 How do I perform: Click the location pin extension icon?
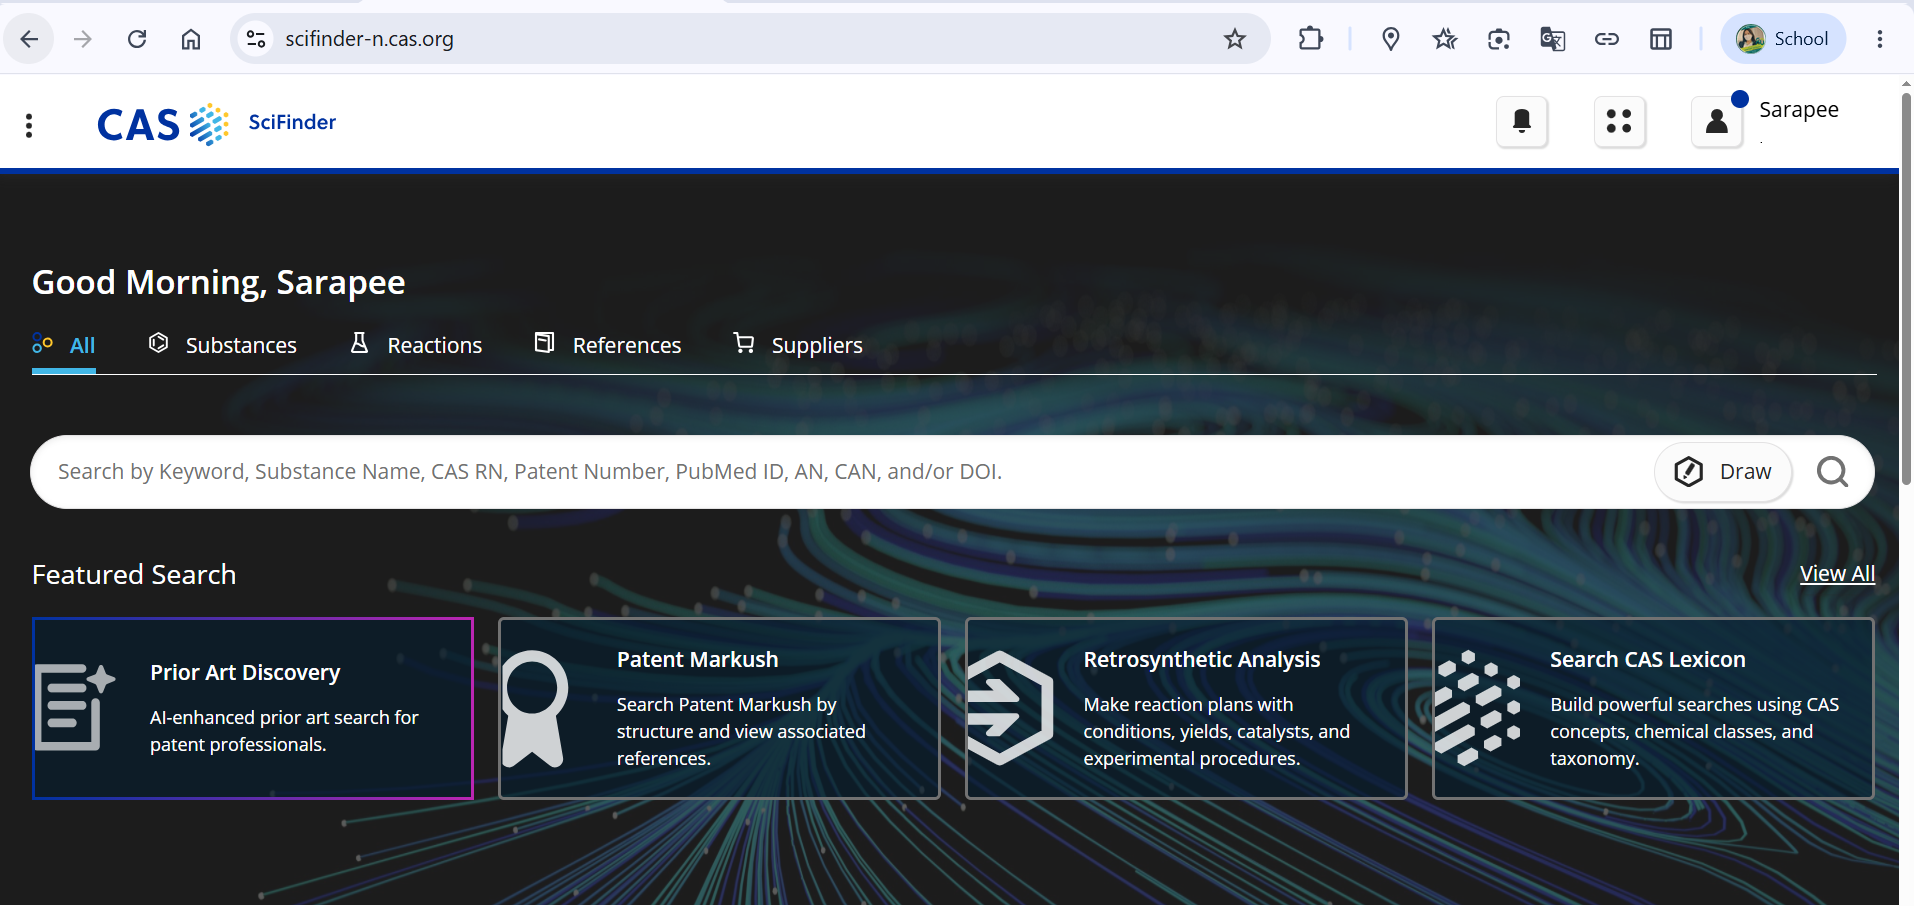(1390, 39)
